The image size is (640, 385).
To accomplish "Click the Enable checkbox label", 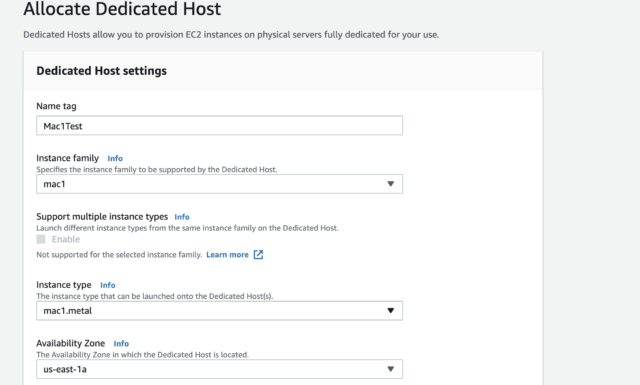I will (66, 239).
